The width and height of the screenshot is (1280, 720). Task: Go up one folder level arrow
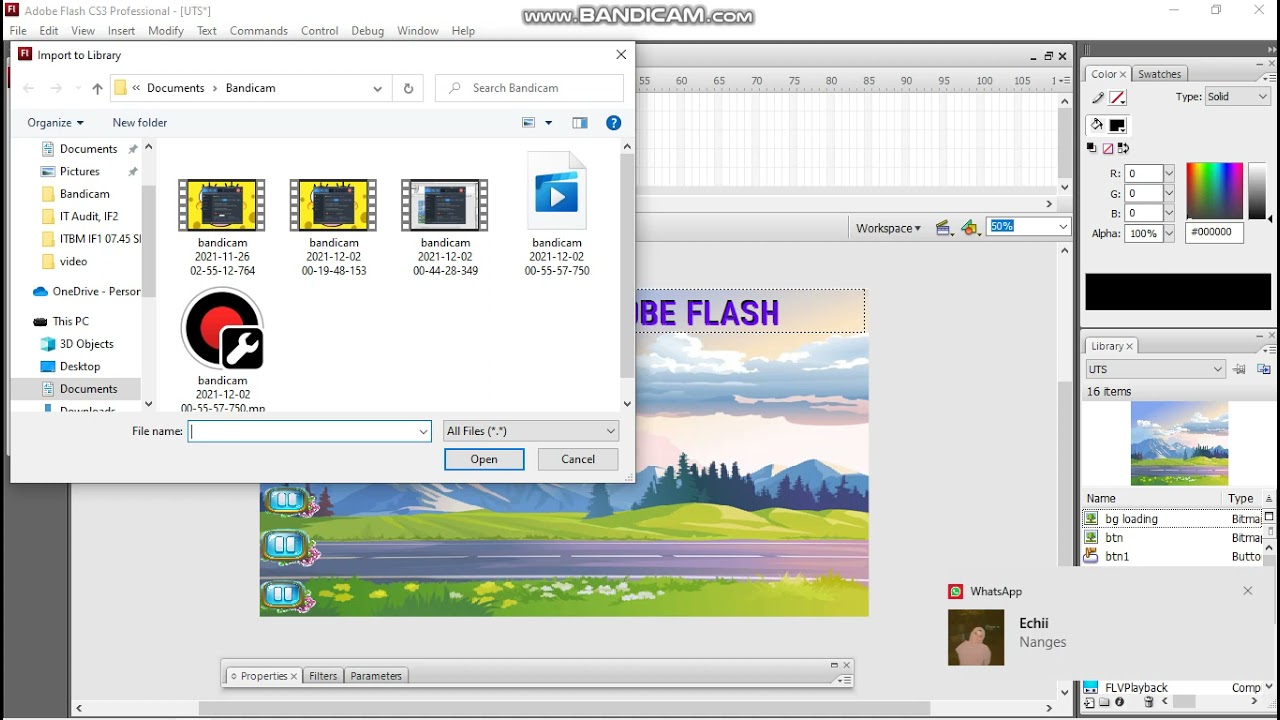point(97,88)
